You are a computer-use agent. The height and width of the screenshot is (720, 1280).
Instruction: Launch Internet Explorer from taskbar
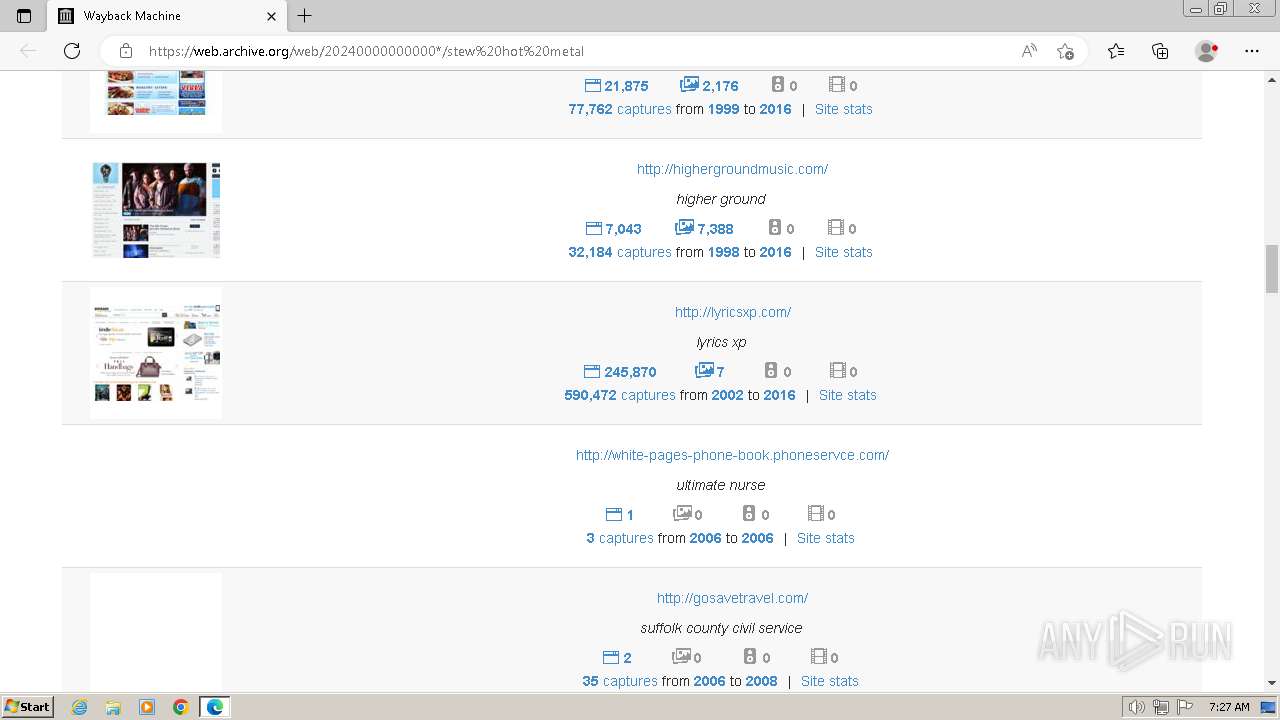79,707
